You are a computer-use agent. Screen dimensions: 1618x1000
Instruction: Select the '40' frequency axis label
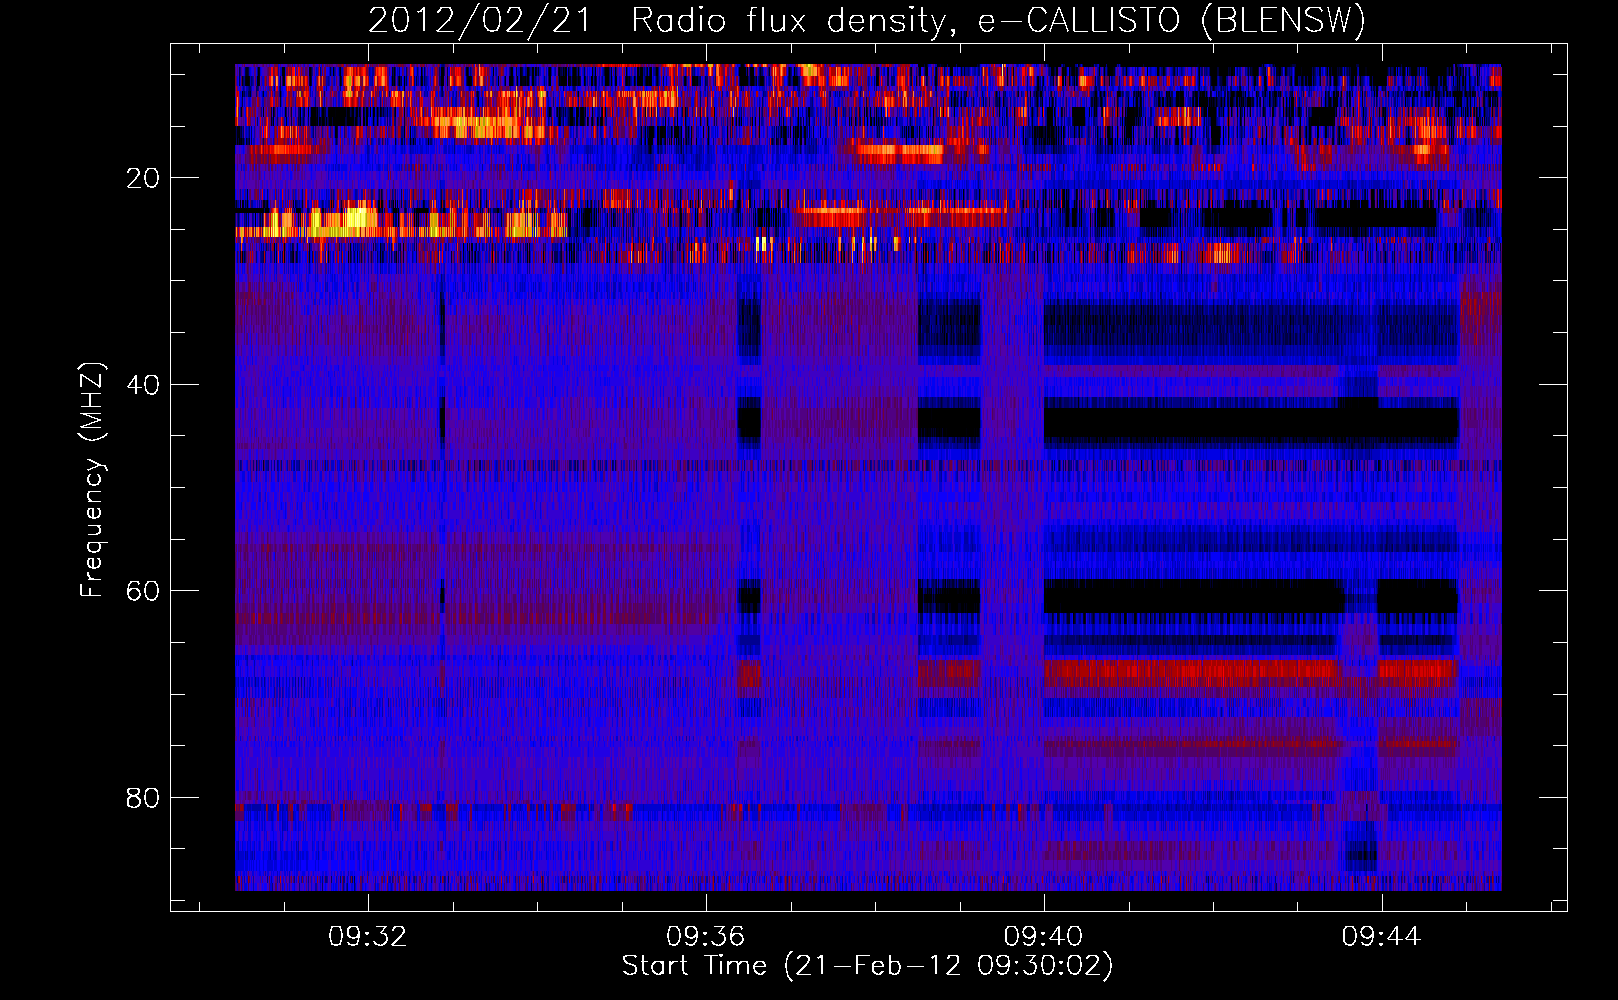pos(144,385)
